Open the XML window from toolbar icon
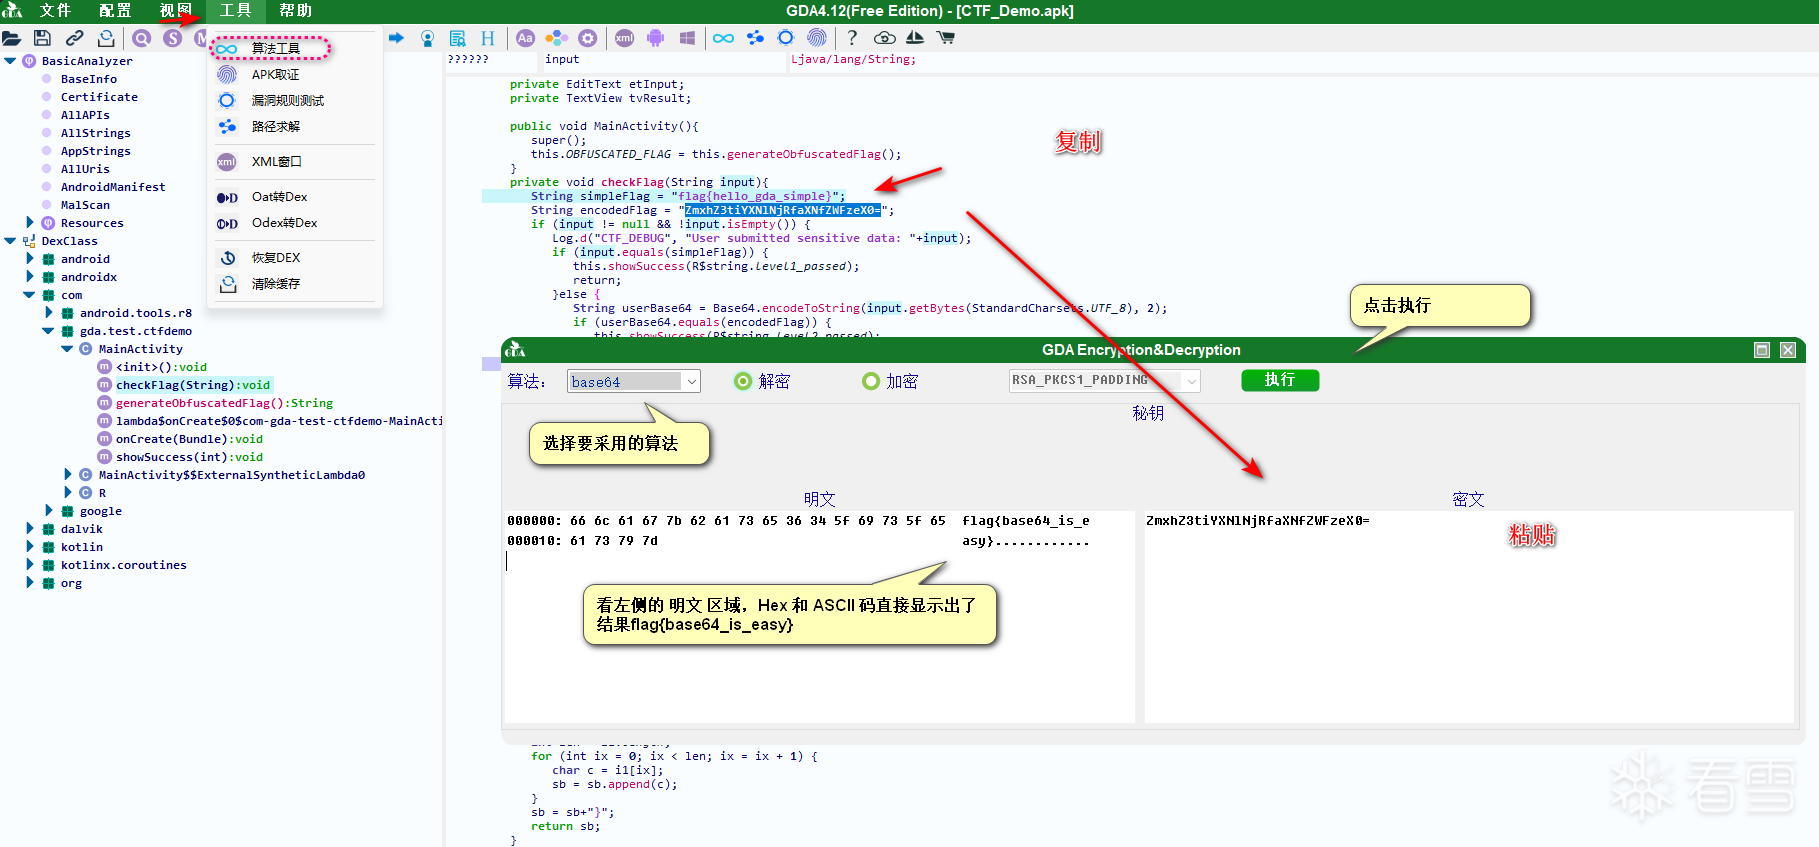Viewport: 1819px width, 847px height. pyautogui.click(x=624, y=38)
